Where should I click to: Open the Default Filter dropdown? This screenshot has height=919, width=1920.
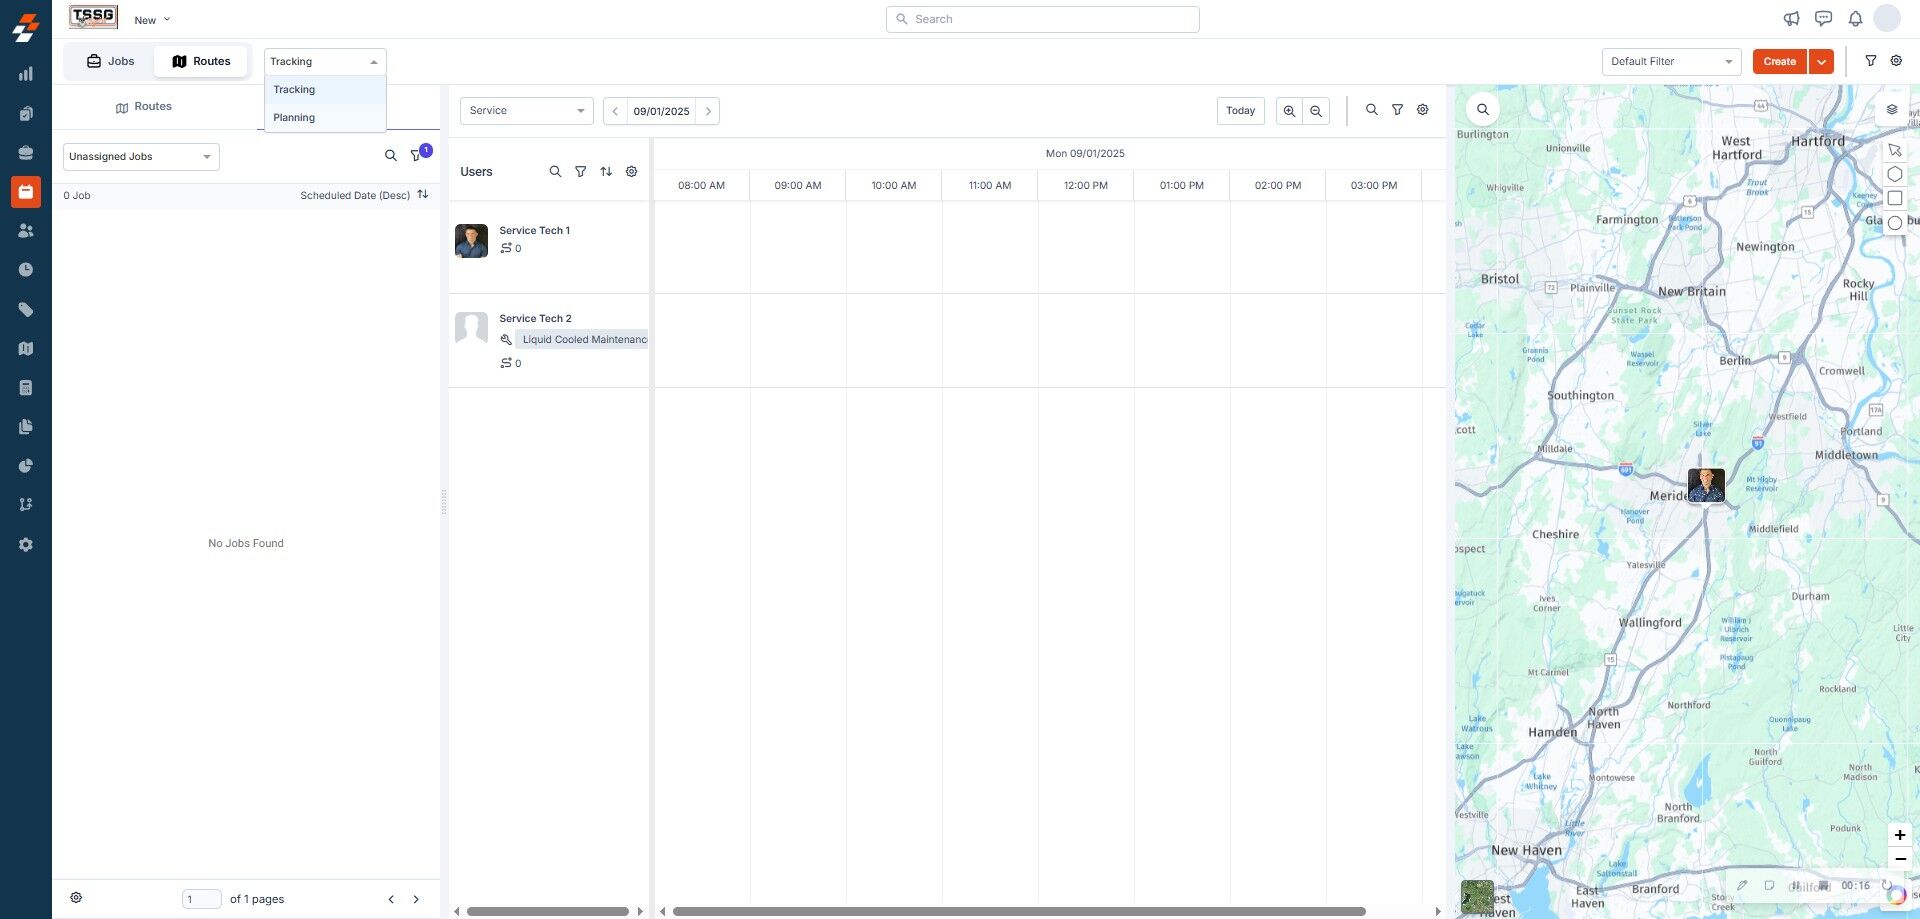[x=1671, y=62]
